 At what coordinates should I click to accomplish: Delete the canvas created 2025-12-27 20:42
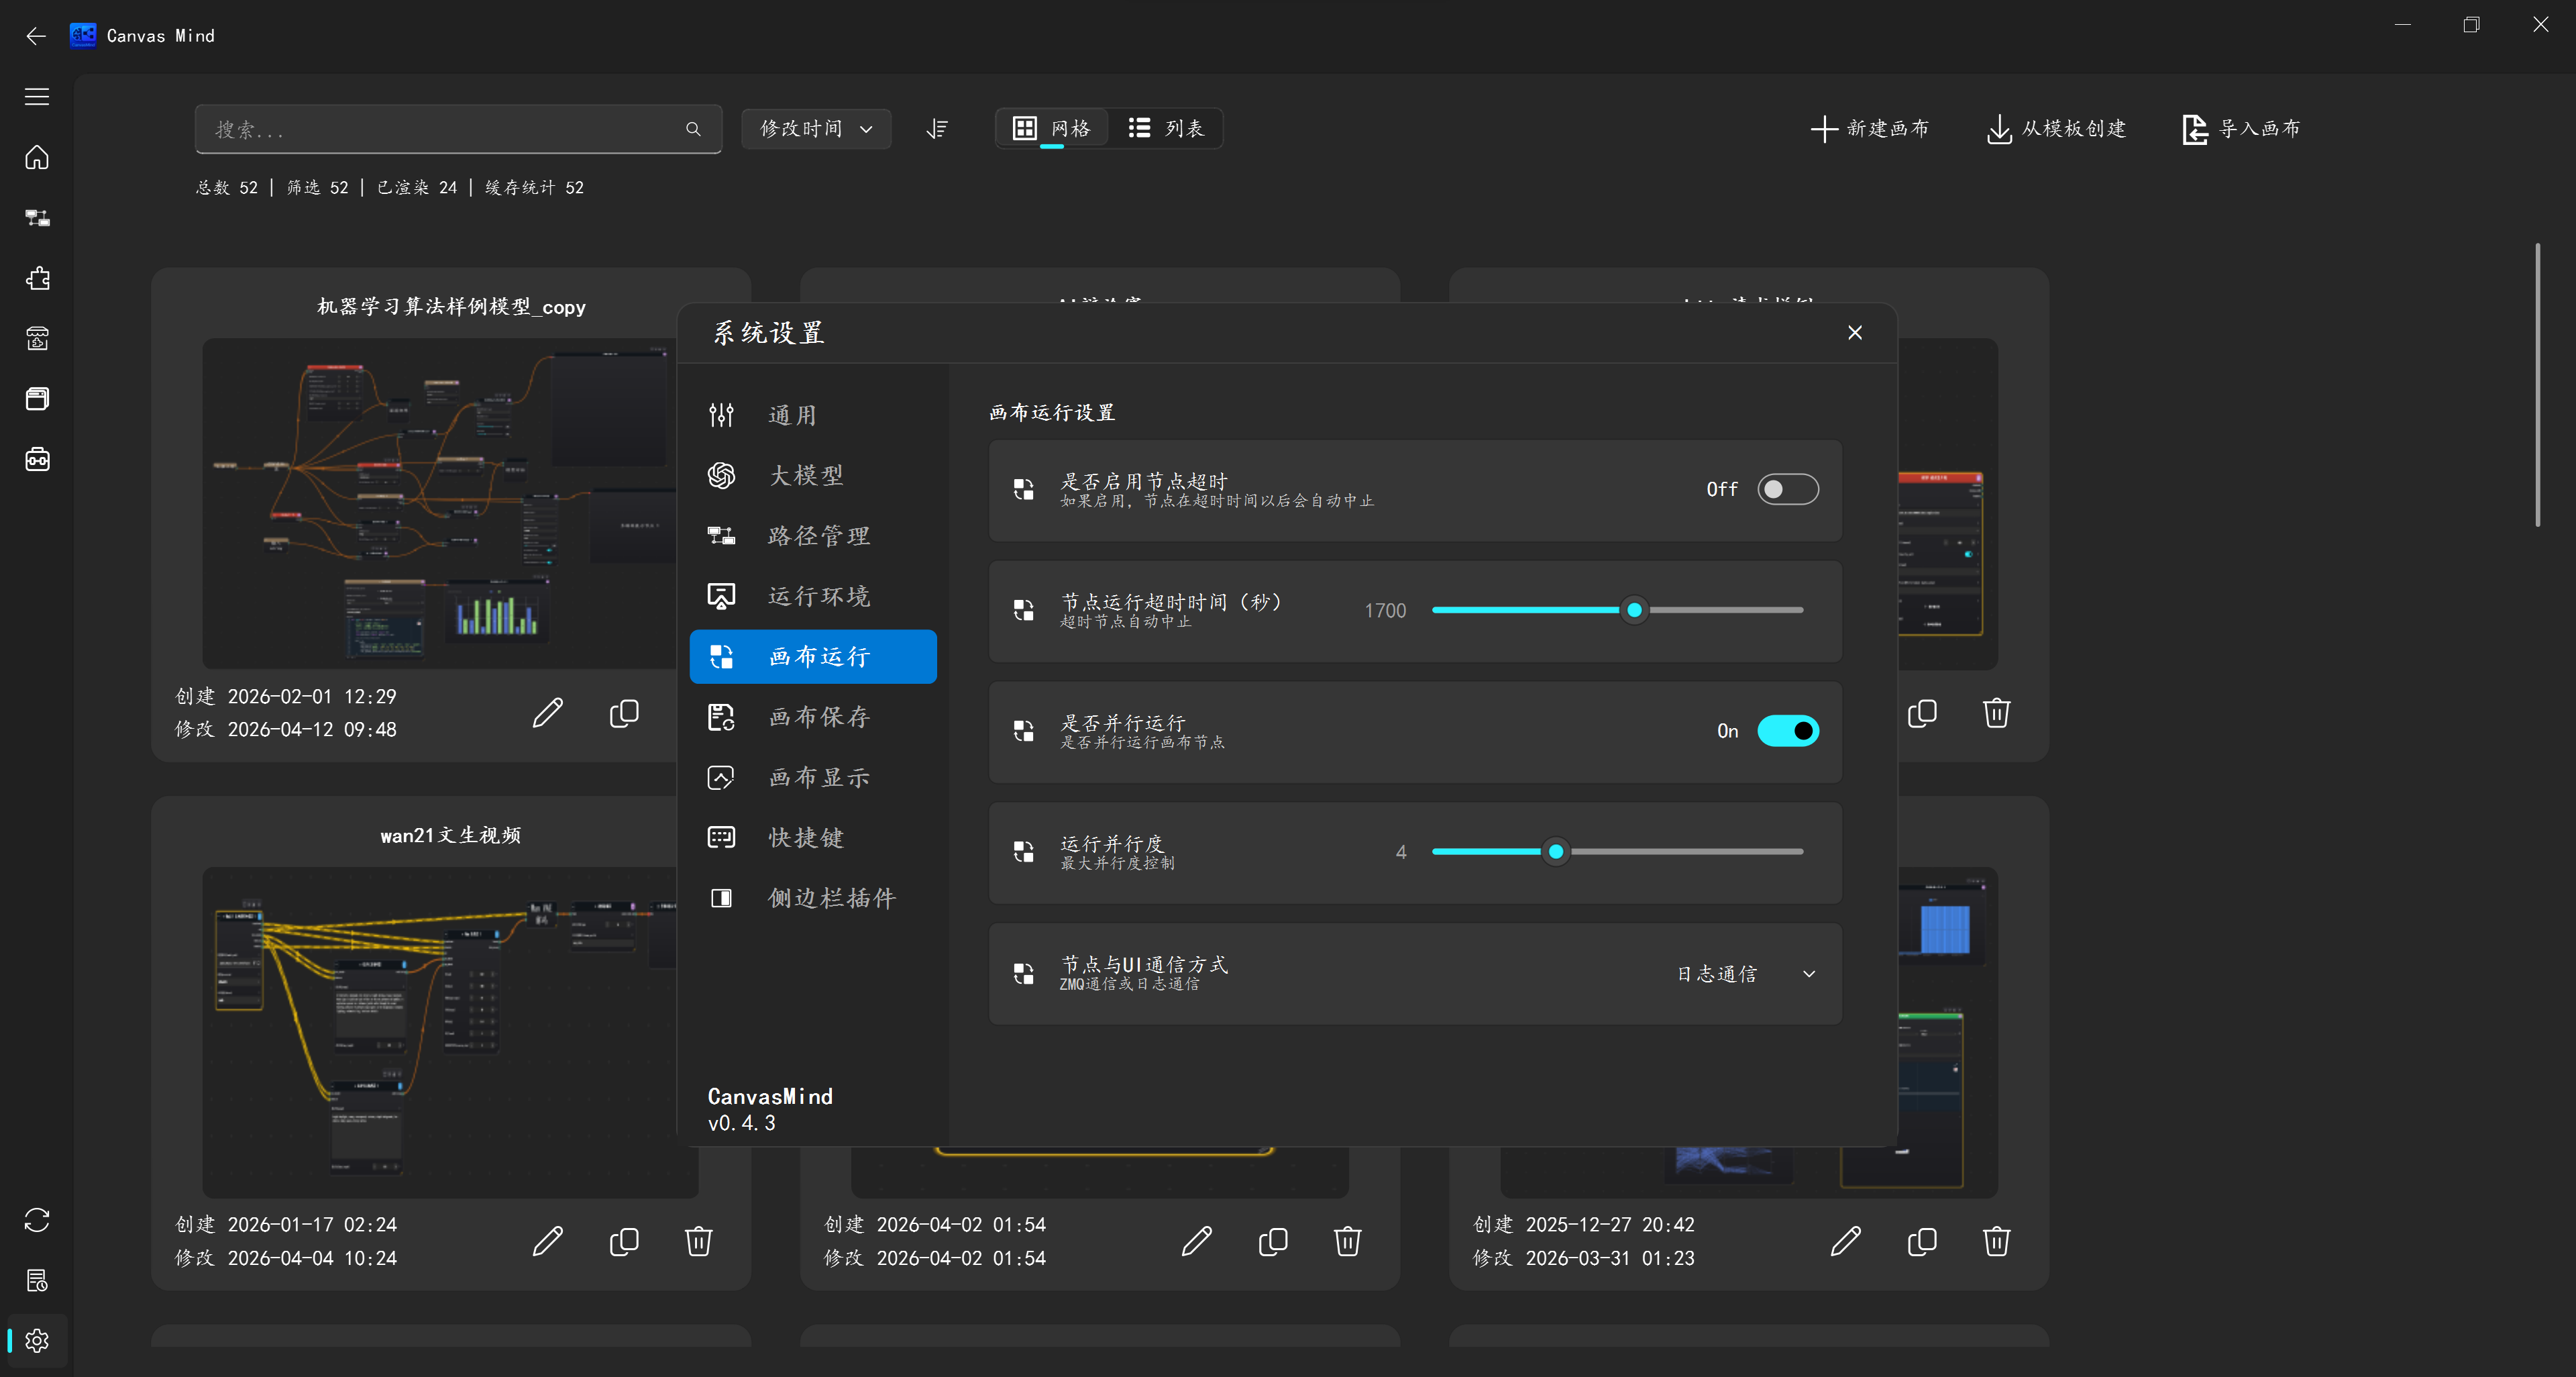pyautogui.click(x=1997, y=1241)
